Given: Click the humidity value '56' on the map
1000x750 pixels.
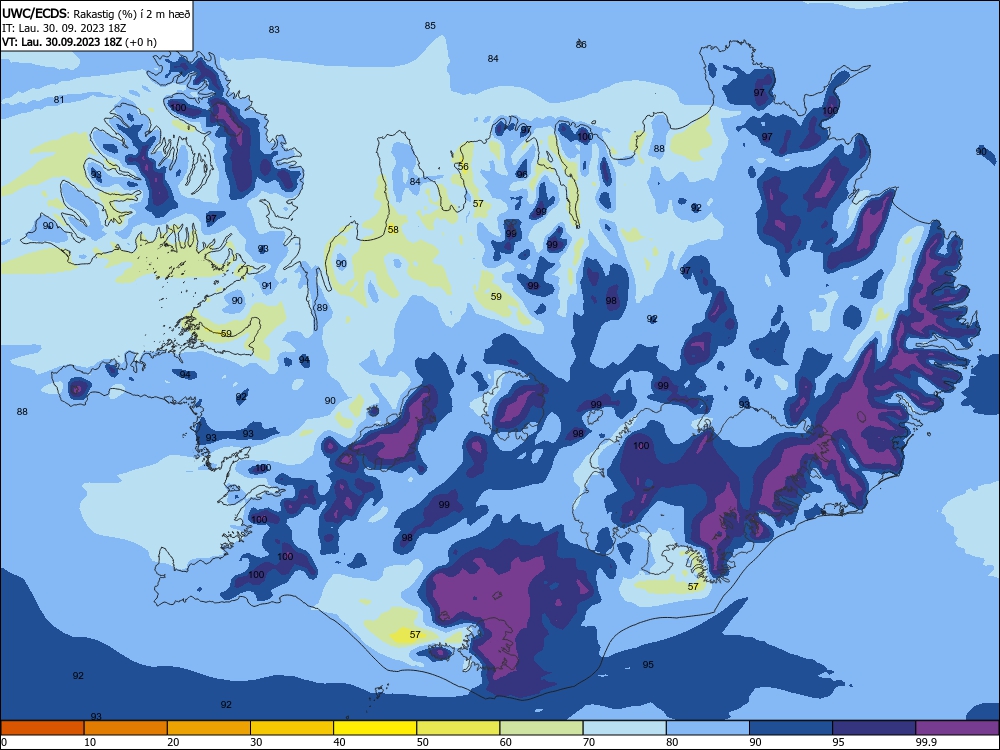Looking at the screenshot, I should click(x=463, y=166).
